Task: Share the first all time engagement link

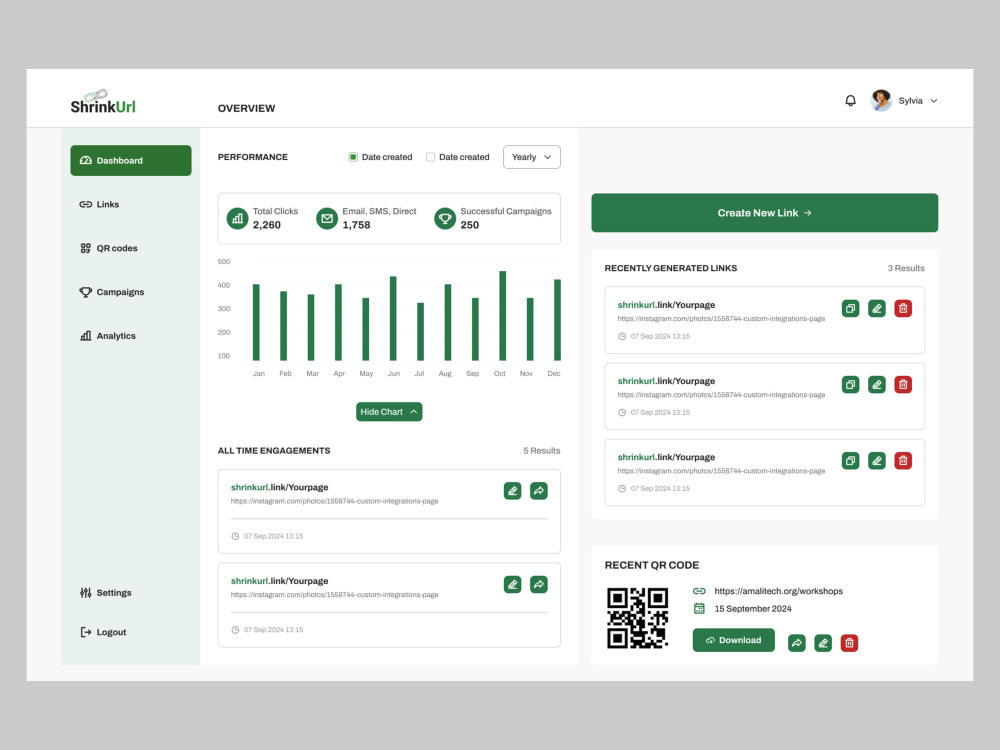Action: tap(539, 491)
